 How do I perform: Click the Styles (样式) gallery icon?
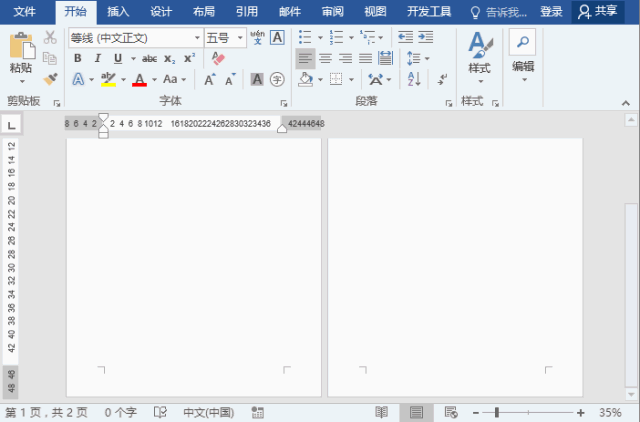pyautogui.click(x=480, y=45)
